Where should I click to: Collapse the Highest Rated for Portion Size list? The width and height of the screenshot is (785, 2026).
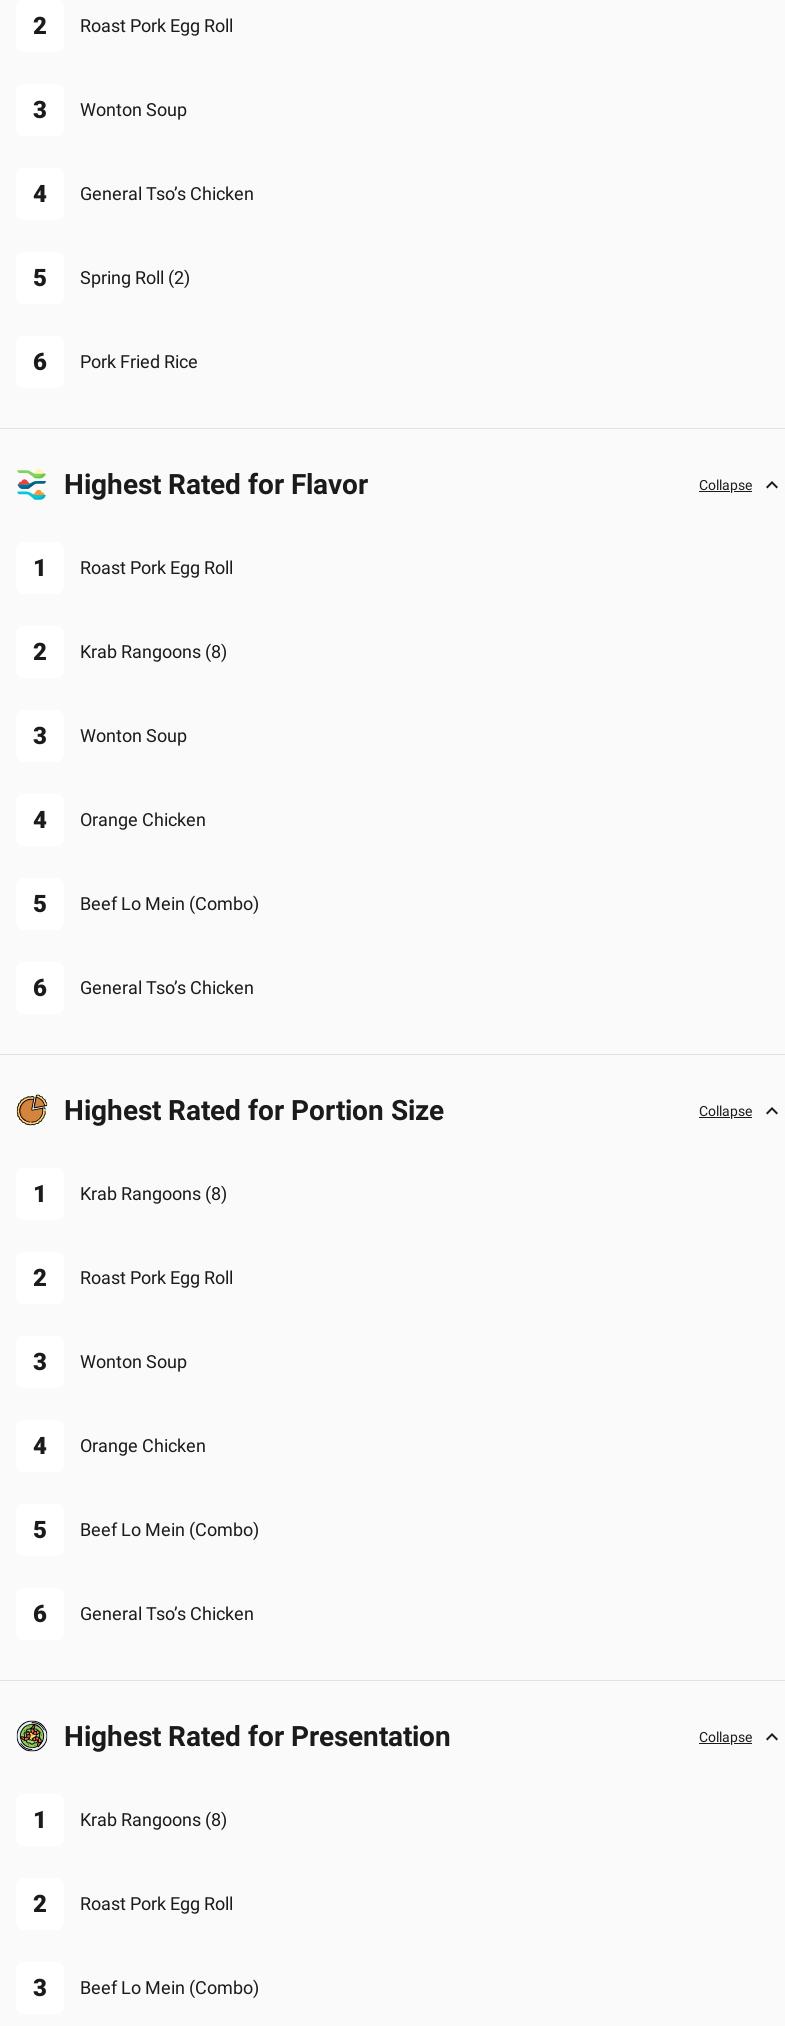(725, 1111)
